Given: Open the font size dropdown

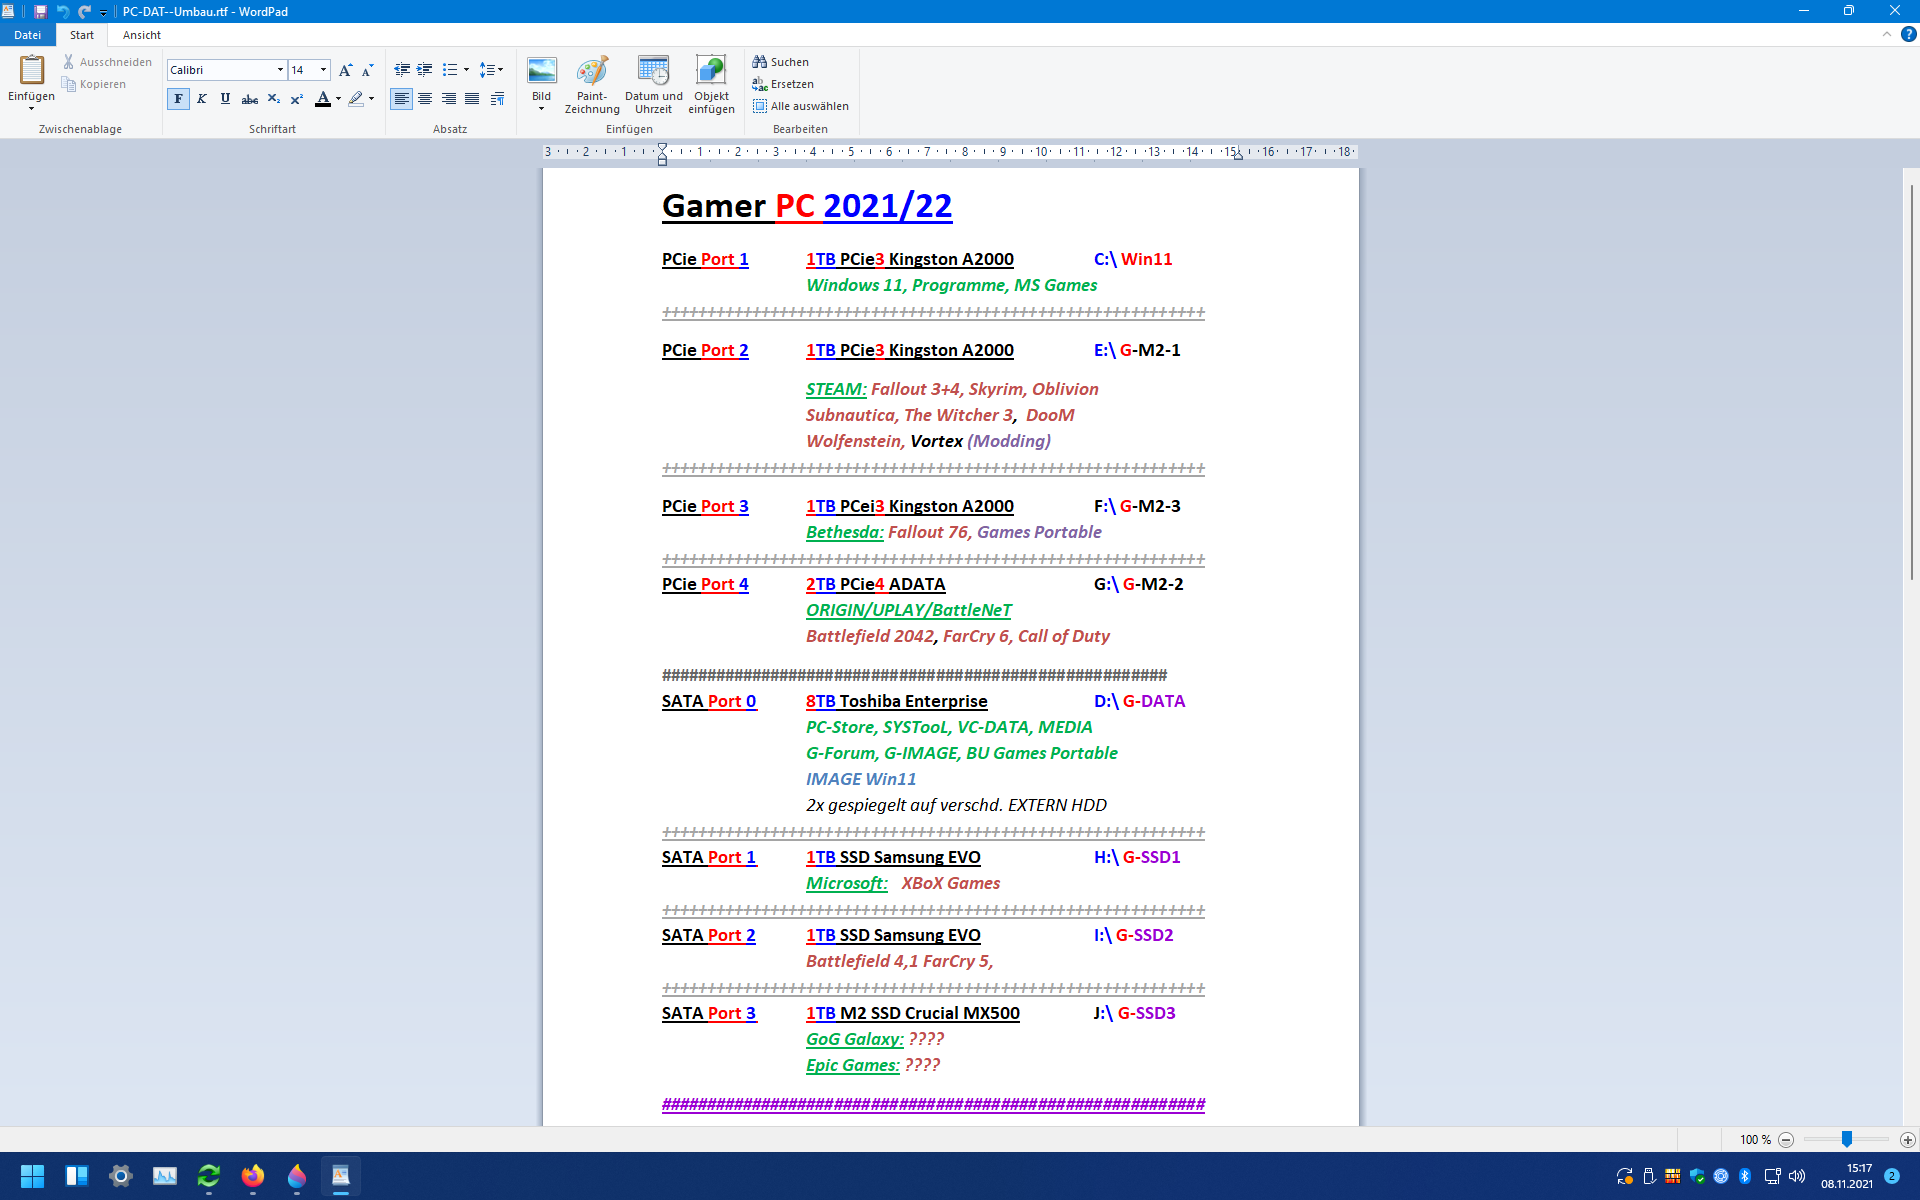Looking at the screenshot, I should tap(323, 70).
